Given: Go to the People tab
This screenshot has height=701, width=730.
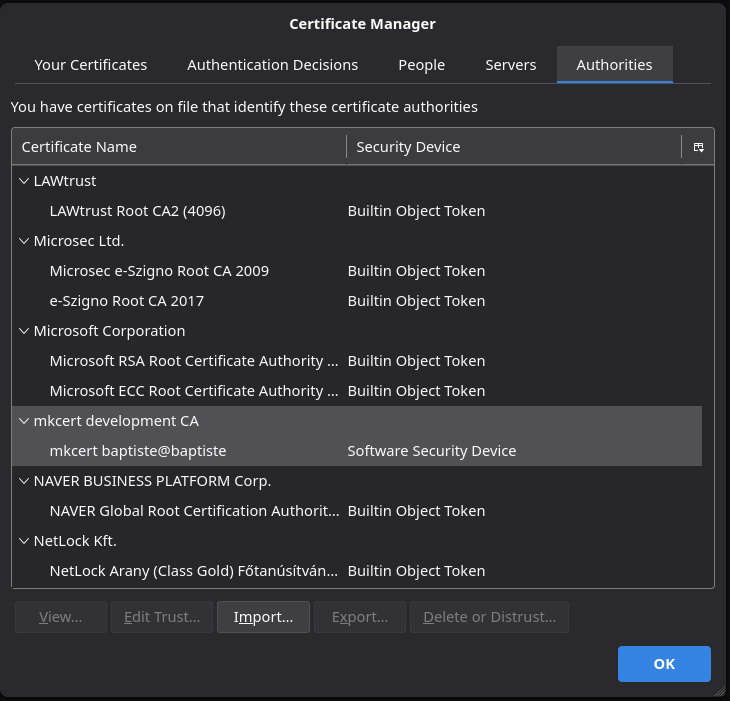Looking at the screenshot, I should [421, 65].
